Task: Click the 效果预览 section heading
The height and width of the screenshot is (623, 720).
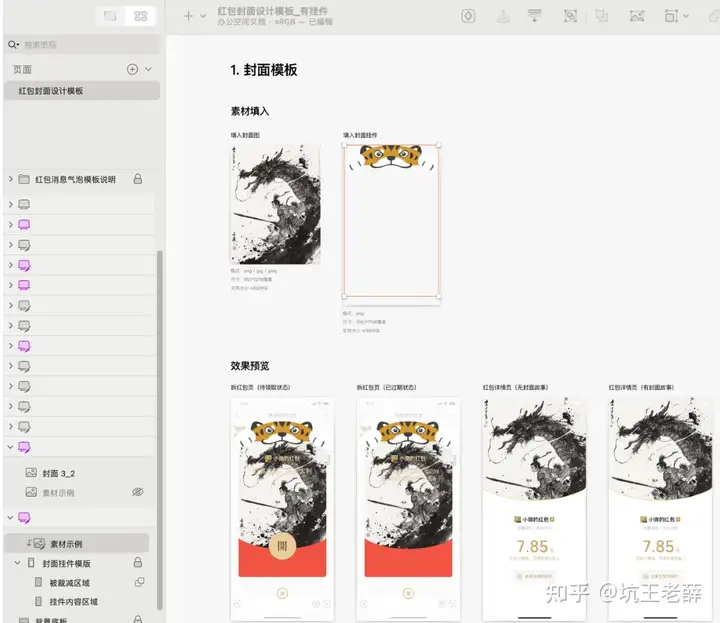Action: 249,366
